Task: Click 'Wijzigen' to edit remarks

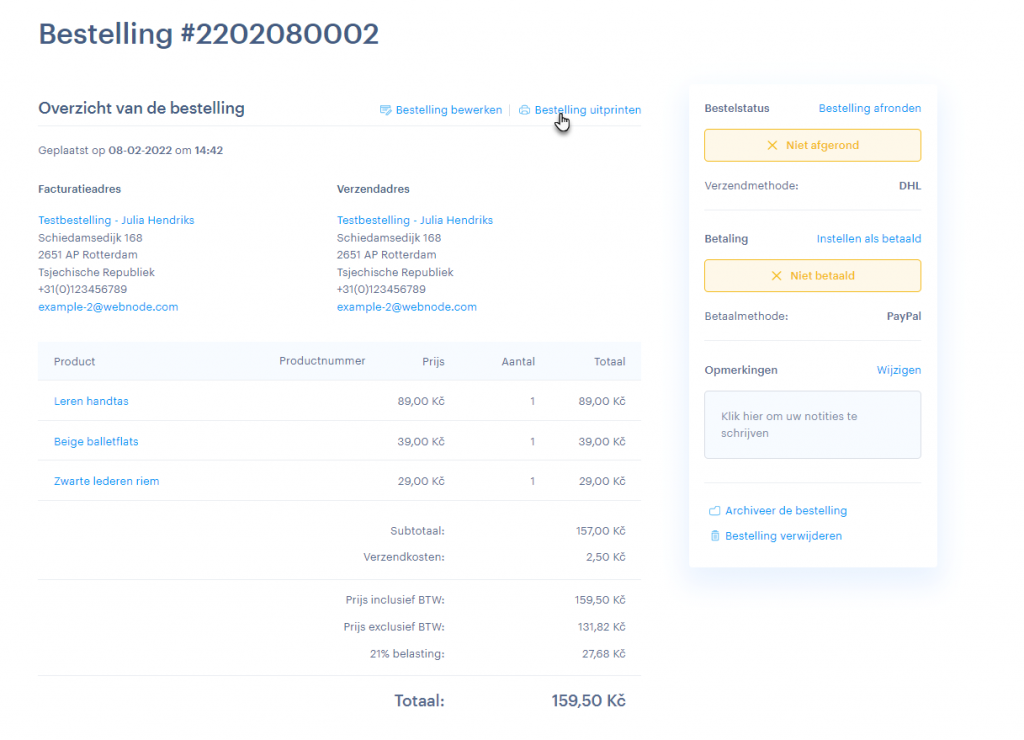Action: pos(898,370)
